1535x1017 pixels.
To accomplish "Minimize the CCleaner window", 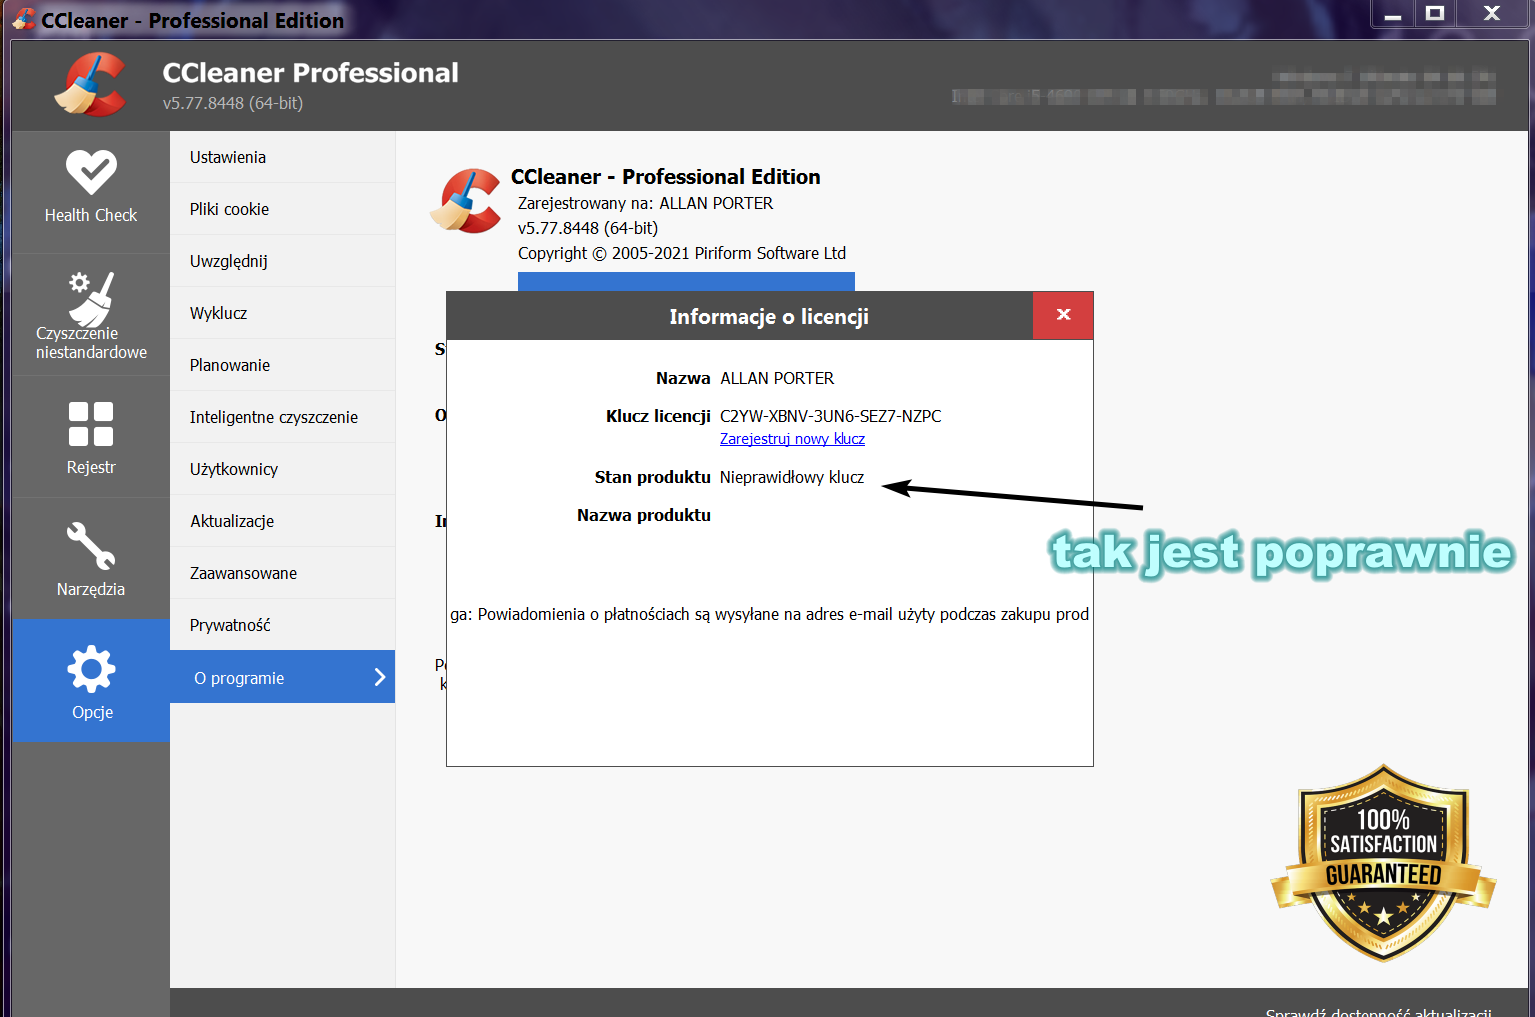I will pos(1393,13).
